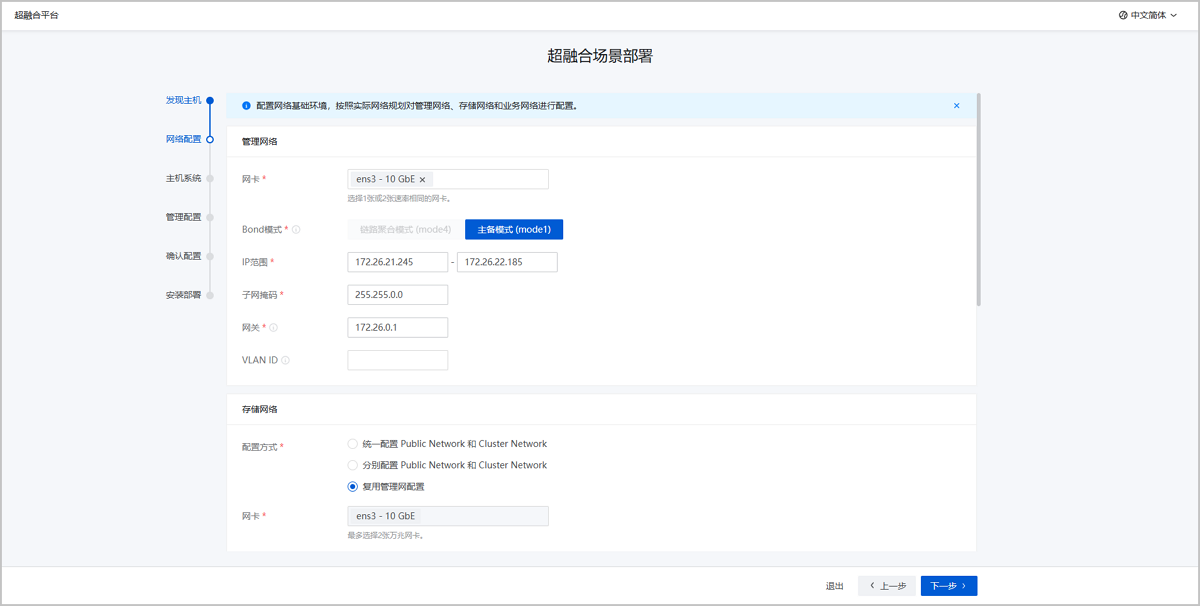Click help icon beside VLAN ID

286,360
